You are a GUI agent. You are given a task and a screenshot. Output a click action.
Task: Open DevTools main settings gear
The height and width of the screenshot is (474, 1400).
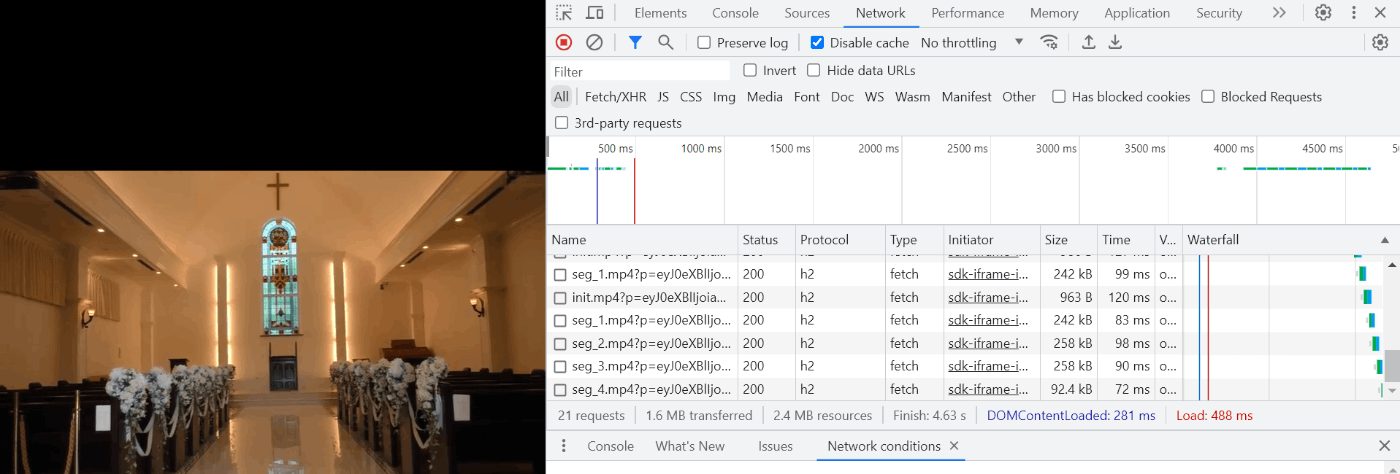(1323, 13)
